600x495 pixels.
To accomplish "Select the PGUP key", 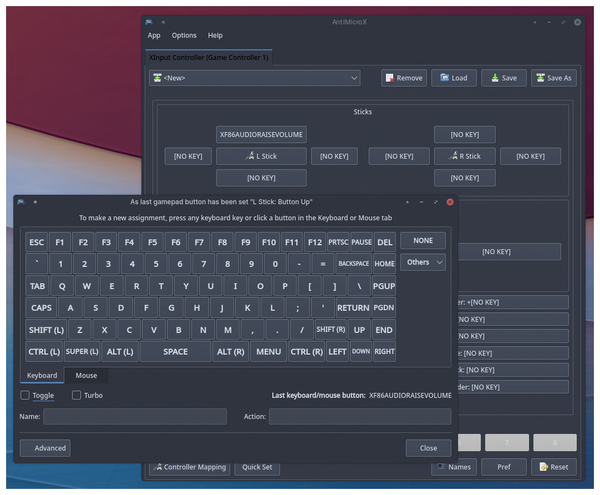I will click(x=384, y=286).
